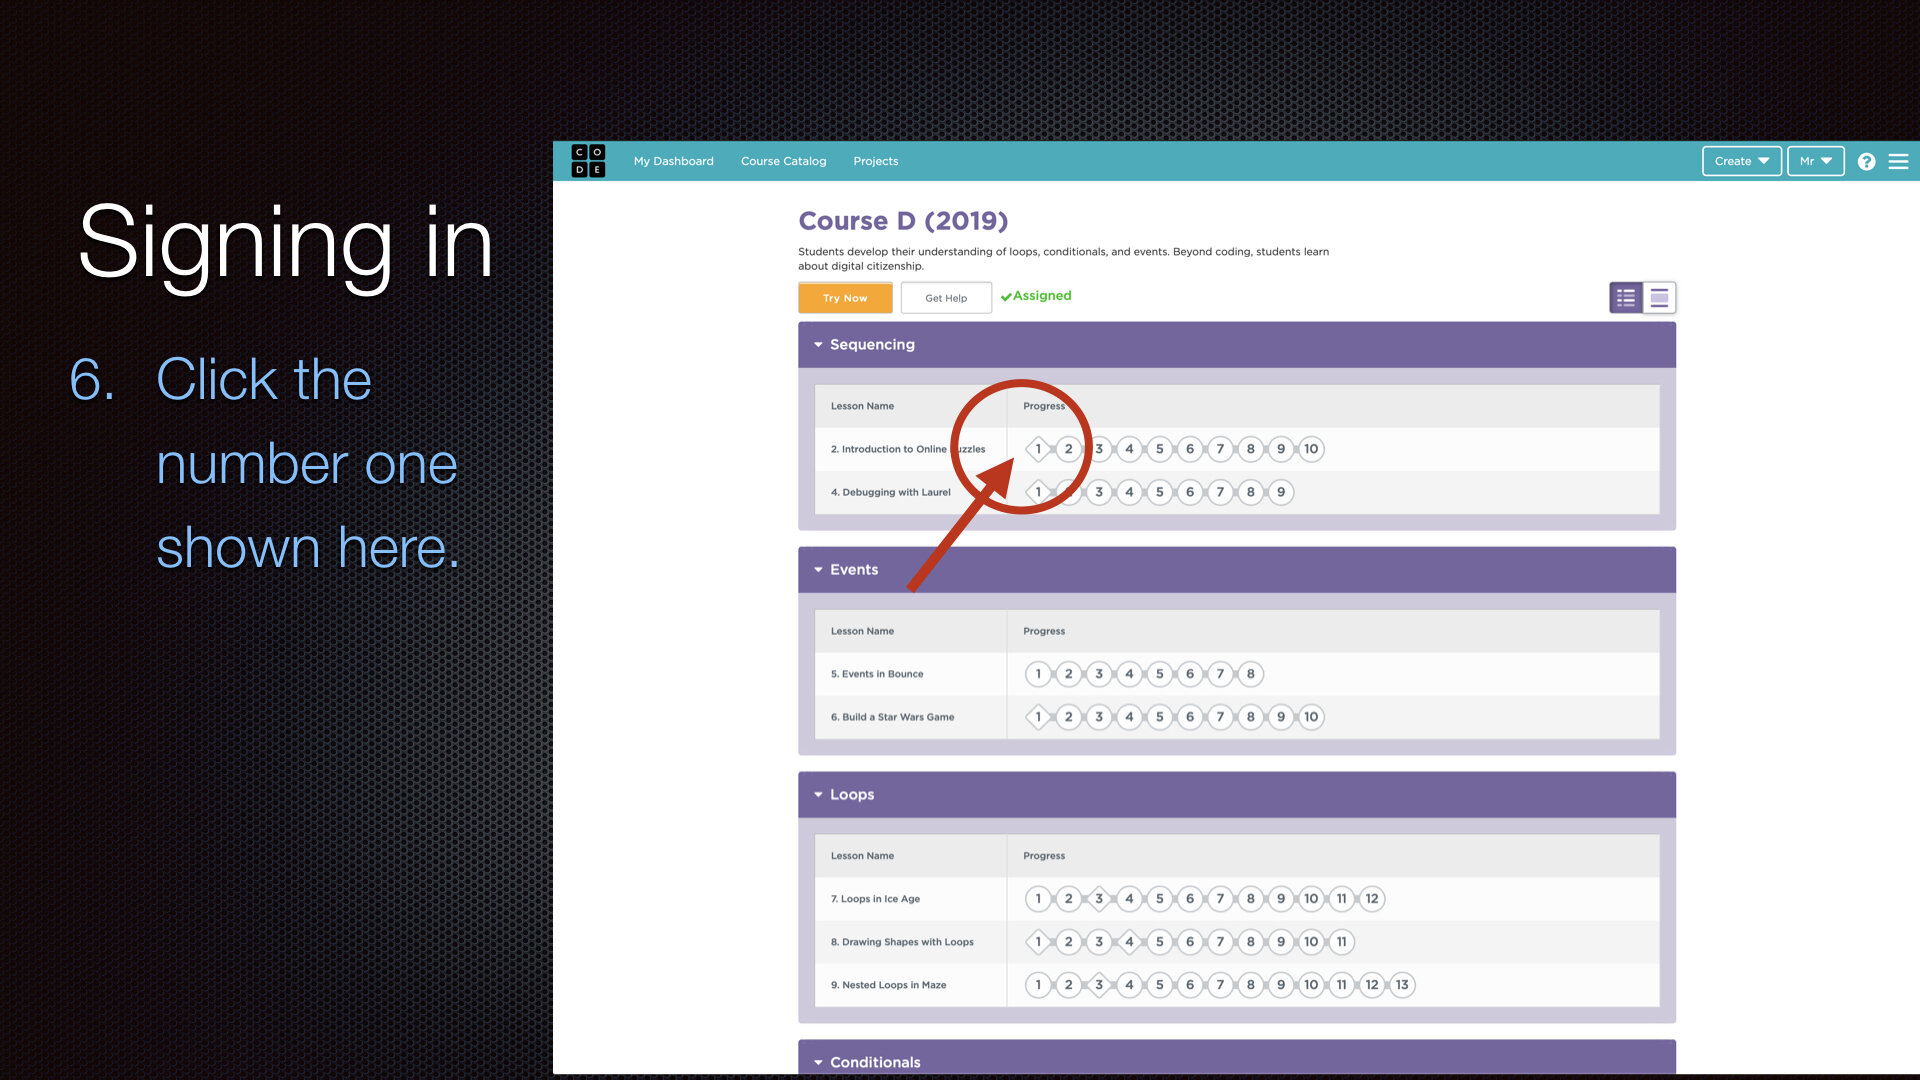The image size is (1920, 1080).
Task: Click the Assigned status label
Action: pos(1036,296)
